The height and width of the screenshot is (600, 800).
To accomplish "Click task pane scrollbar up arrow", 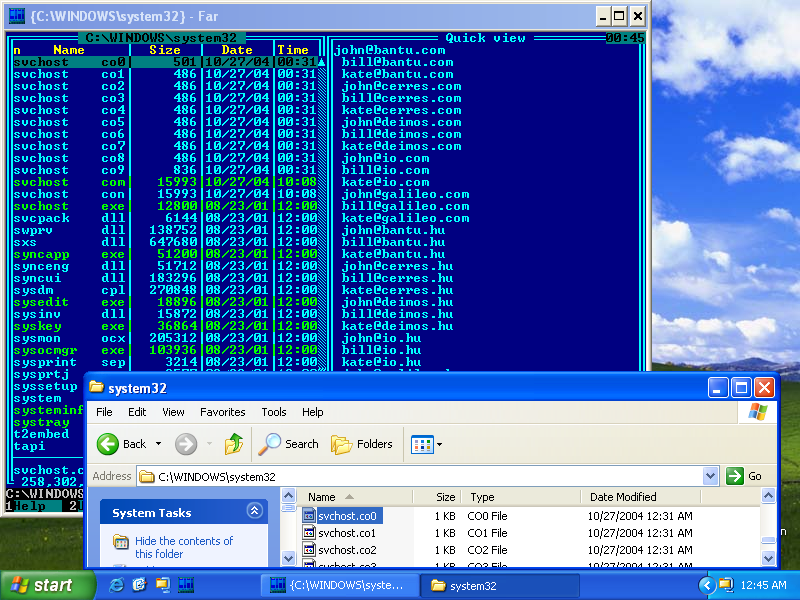I will coord(288,495).
